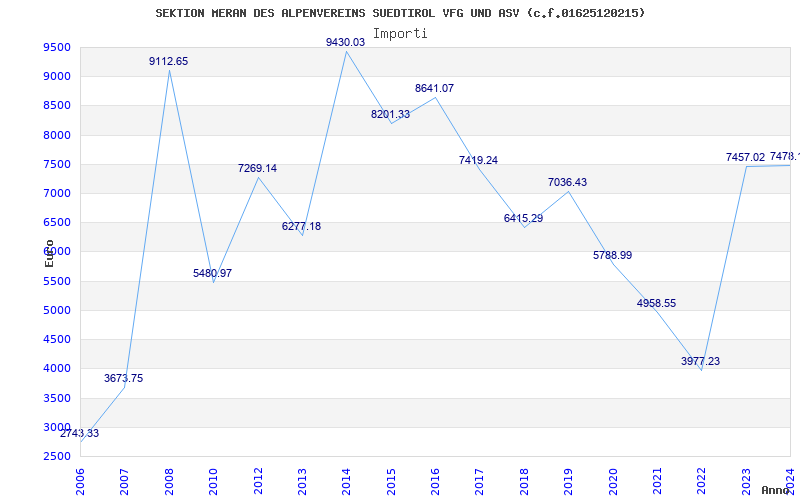Select the 5788.99 data label

(612, 255)
